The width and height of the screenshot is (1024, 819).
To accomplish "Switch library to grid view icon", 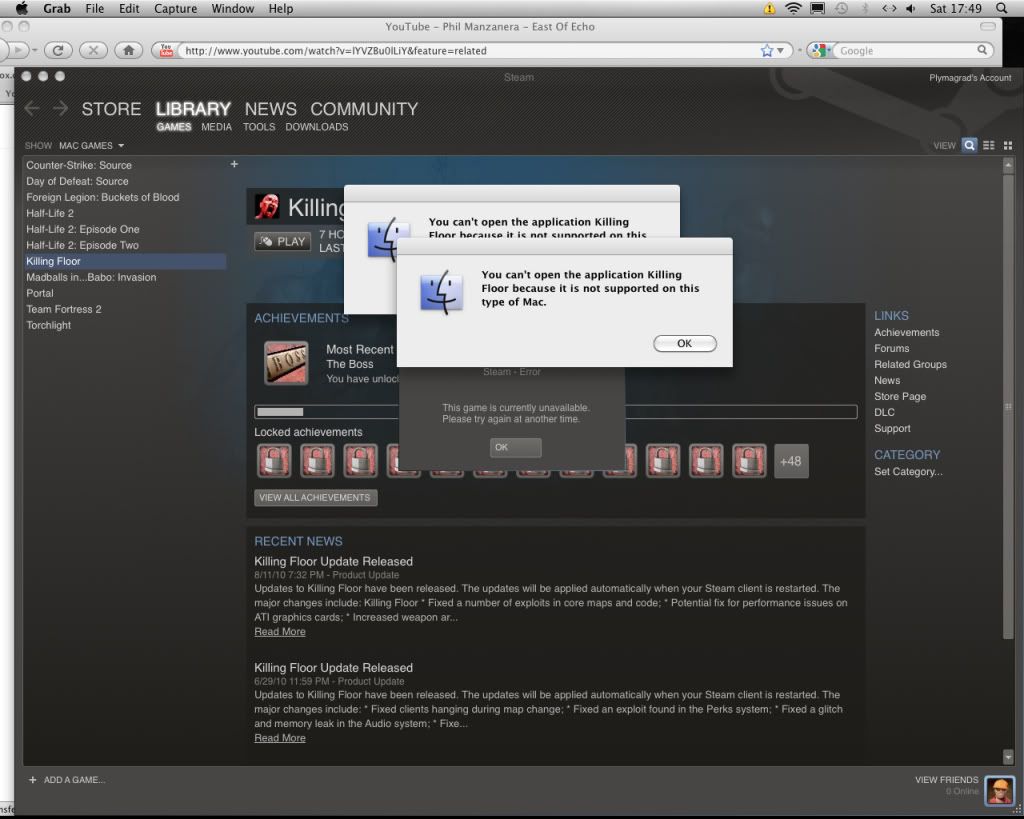I will coord(1008,145).
